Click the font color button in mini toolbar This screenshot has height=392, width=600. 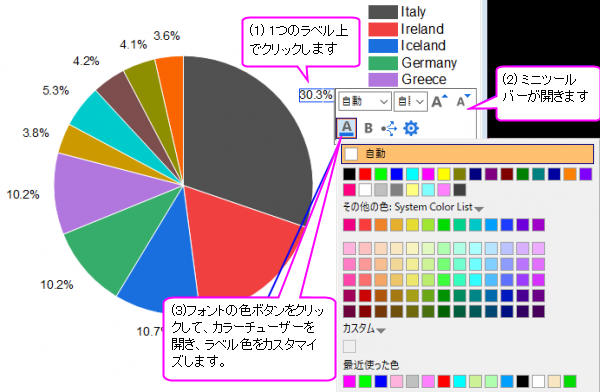(347, 128)
